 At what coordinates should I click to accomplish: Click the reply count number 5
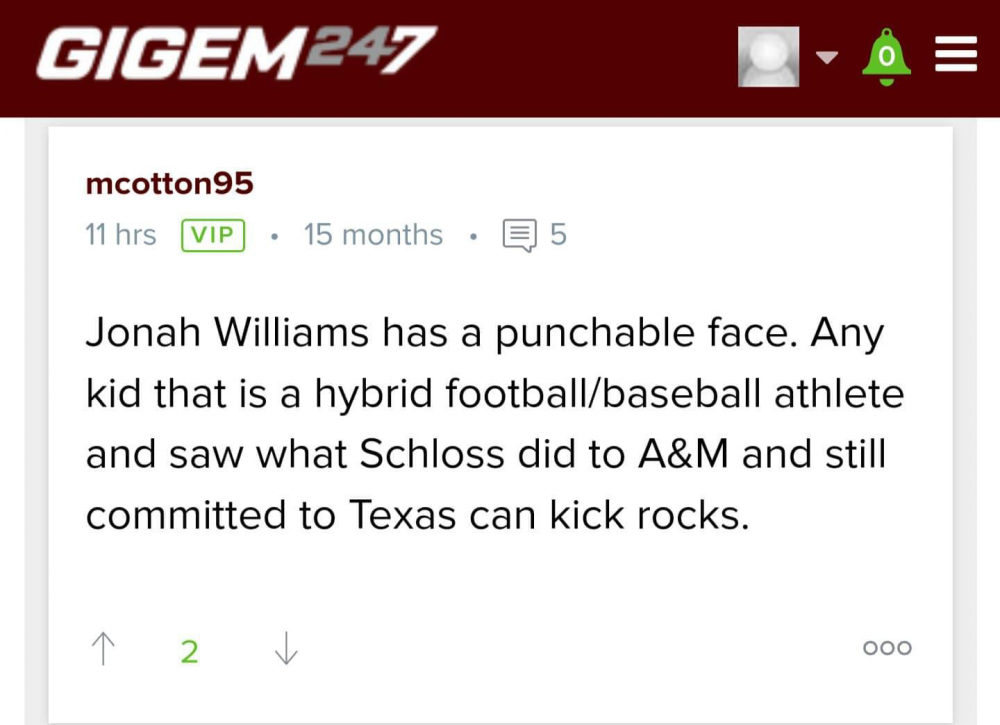[558, 235]
